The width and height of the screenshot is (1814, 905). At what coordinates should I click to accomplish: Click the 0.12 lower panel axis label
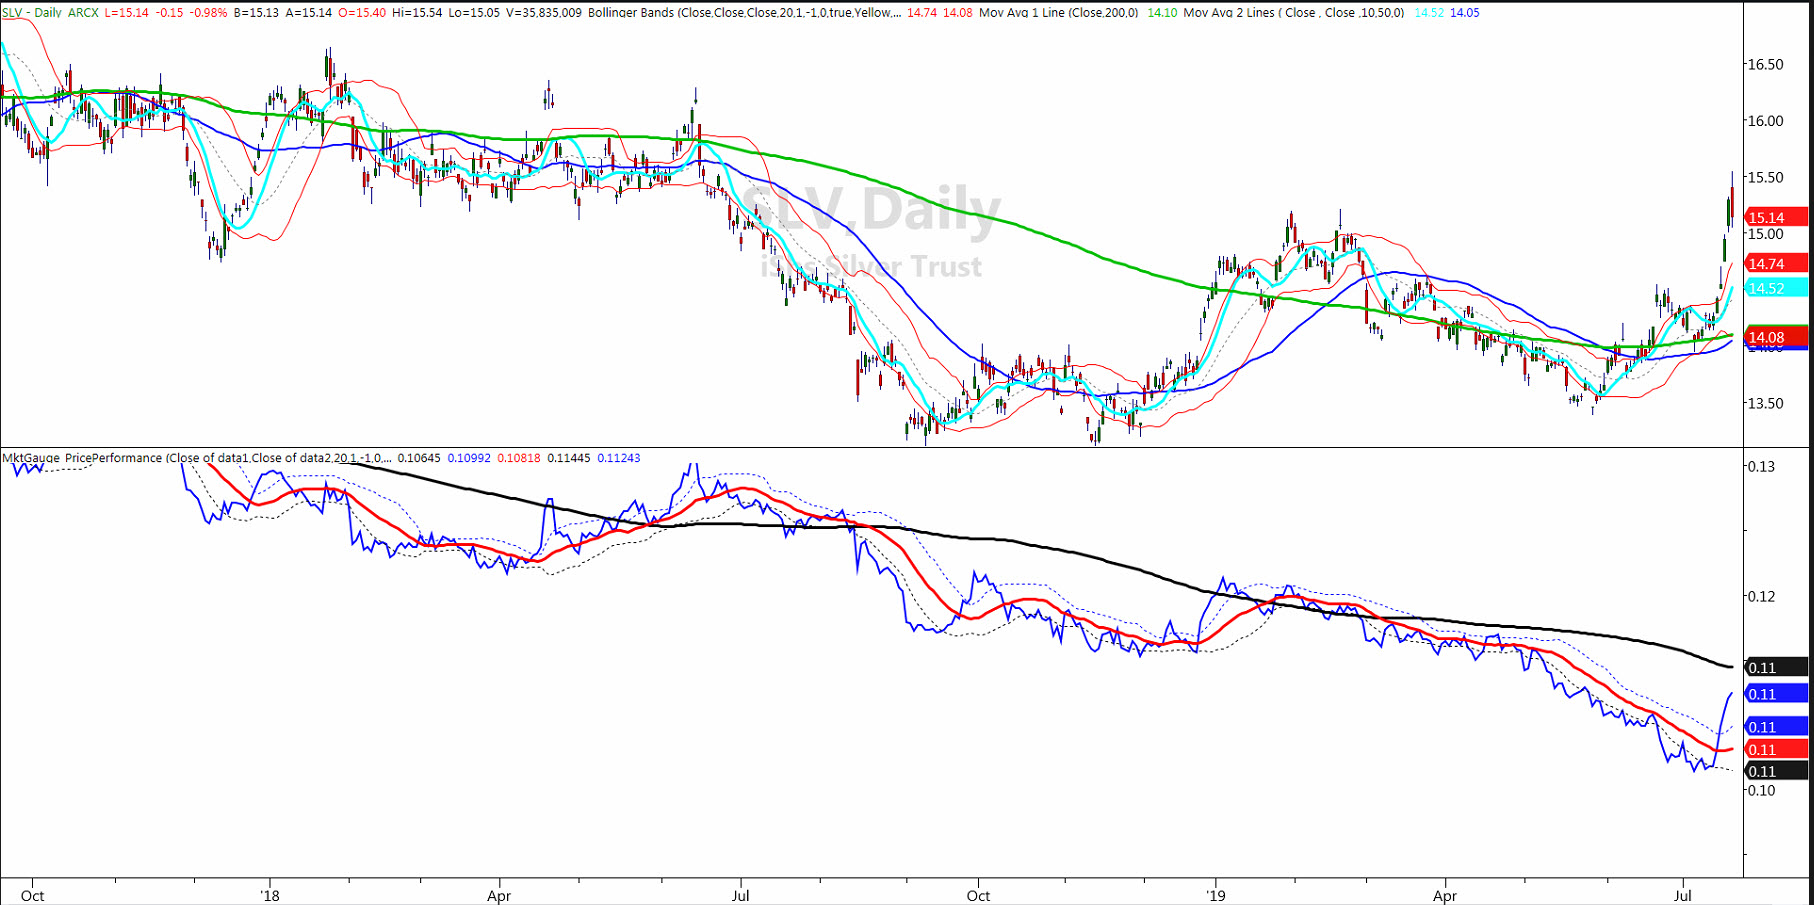(x=1762, y=597)
